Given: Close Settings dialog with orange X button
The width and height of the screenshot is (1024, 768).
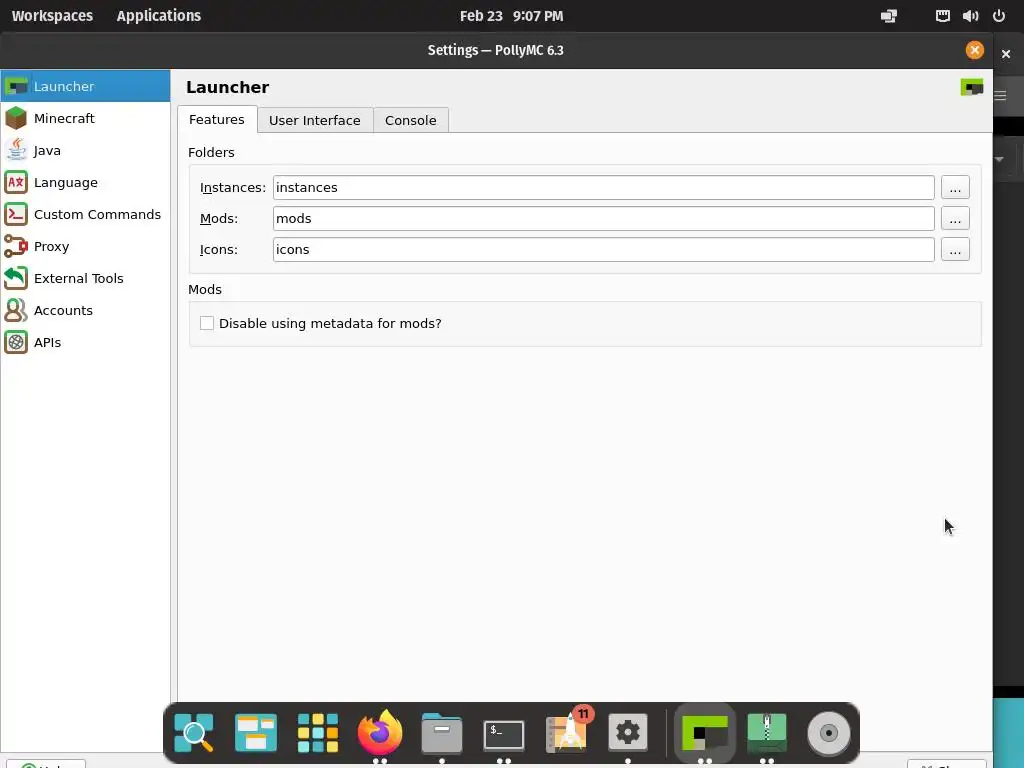Looking at the screenshot, I should click(x=974, y=50).
